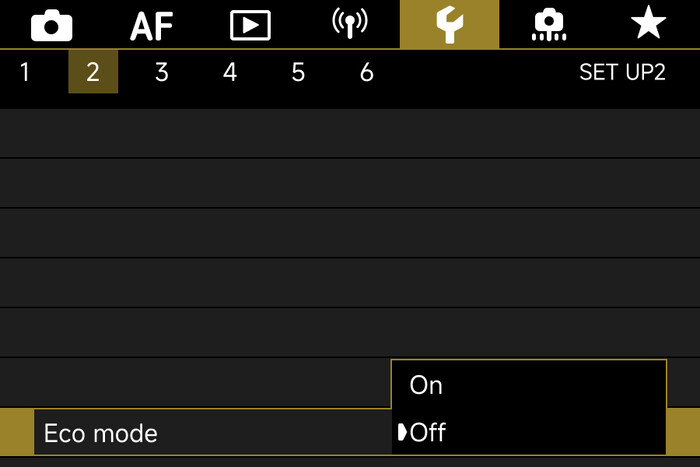Switch to the AF autofocus menu
700x467 pixels.
(152, 25)
